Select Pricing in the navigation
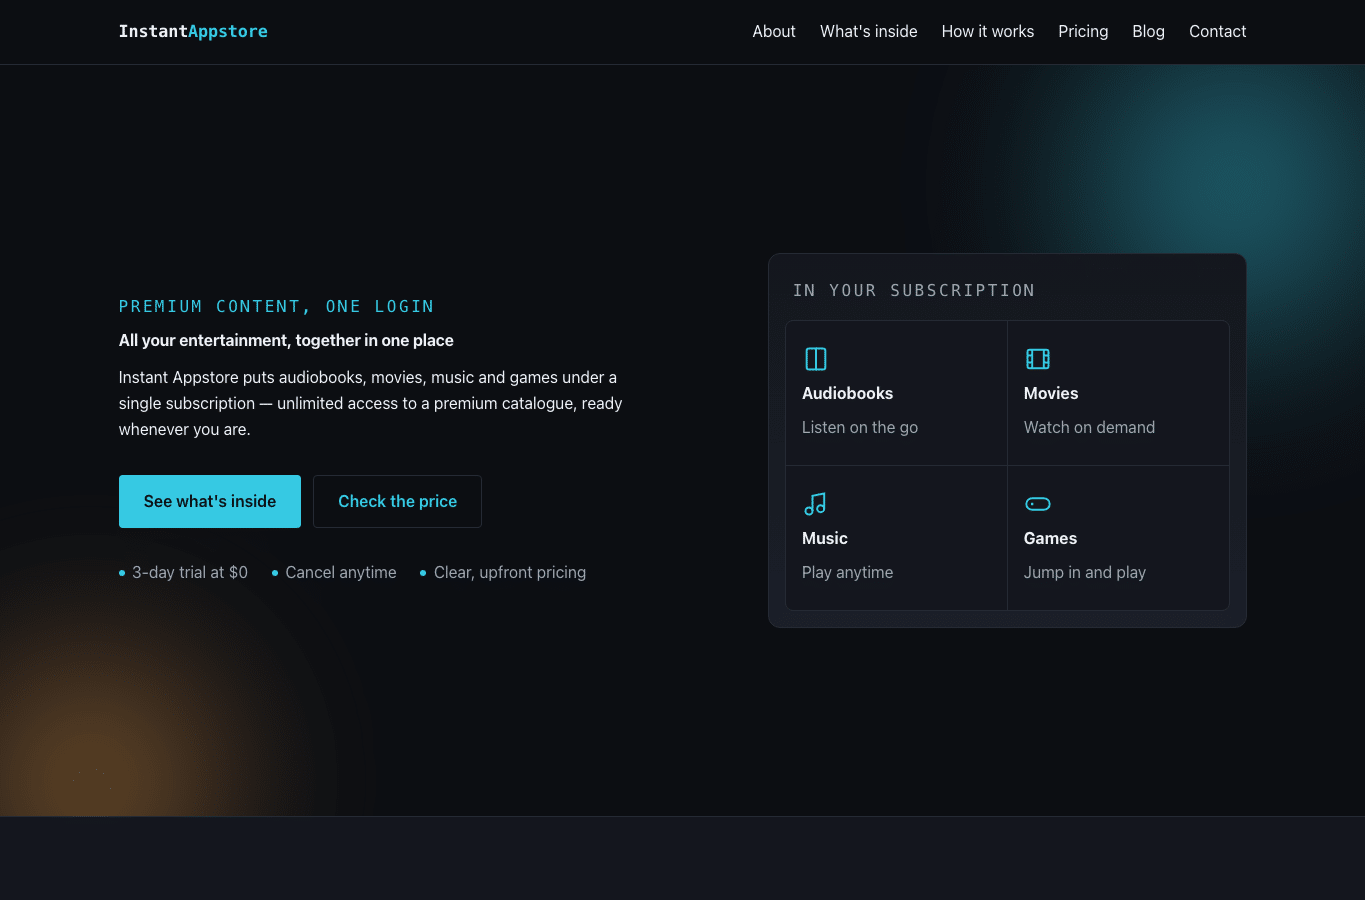The width and height of the screenshot is (1365, 900). 1083,31
